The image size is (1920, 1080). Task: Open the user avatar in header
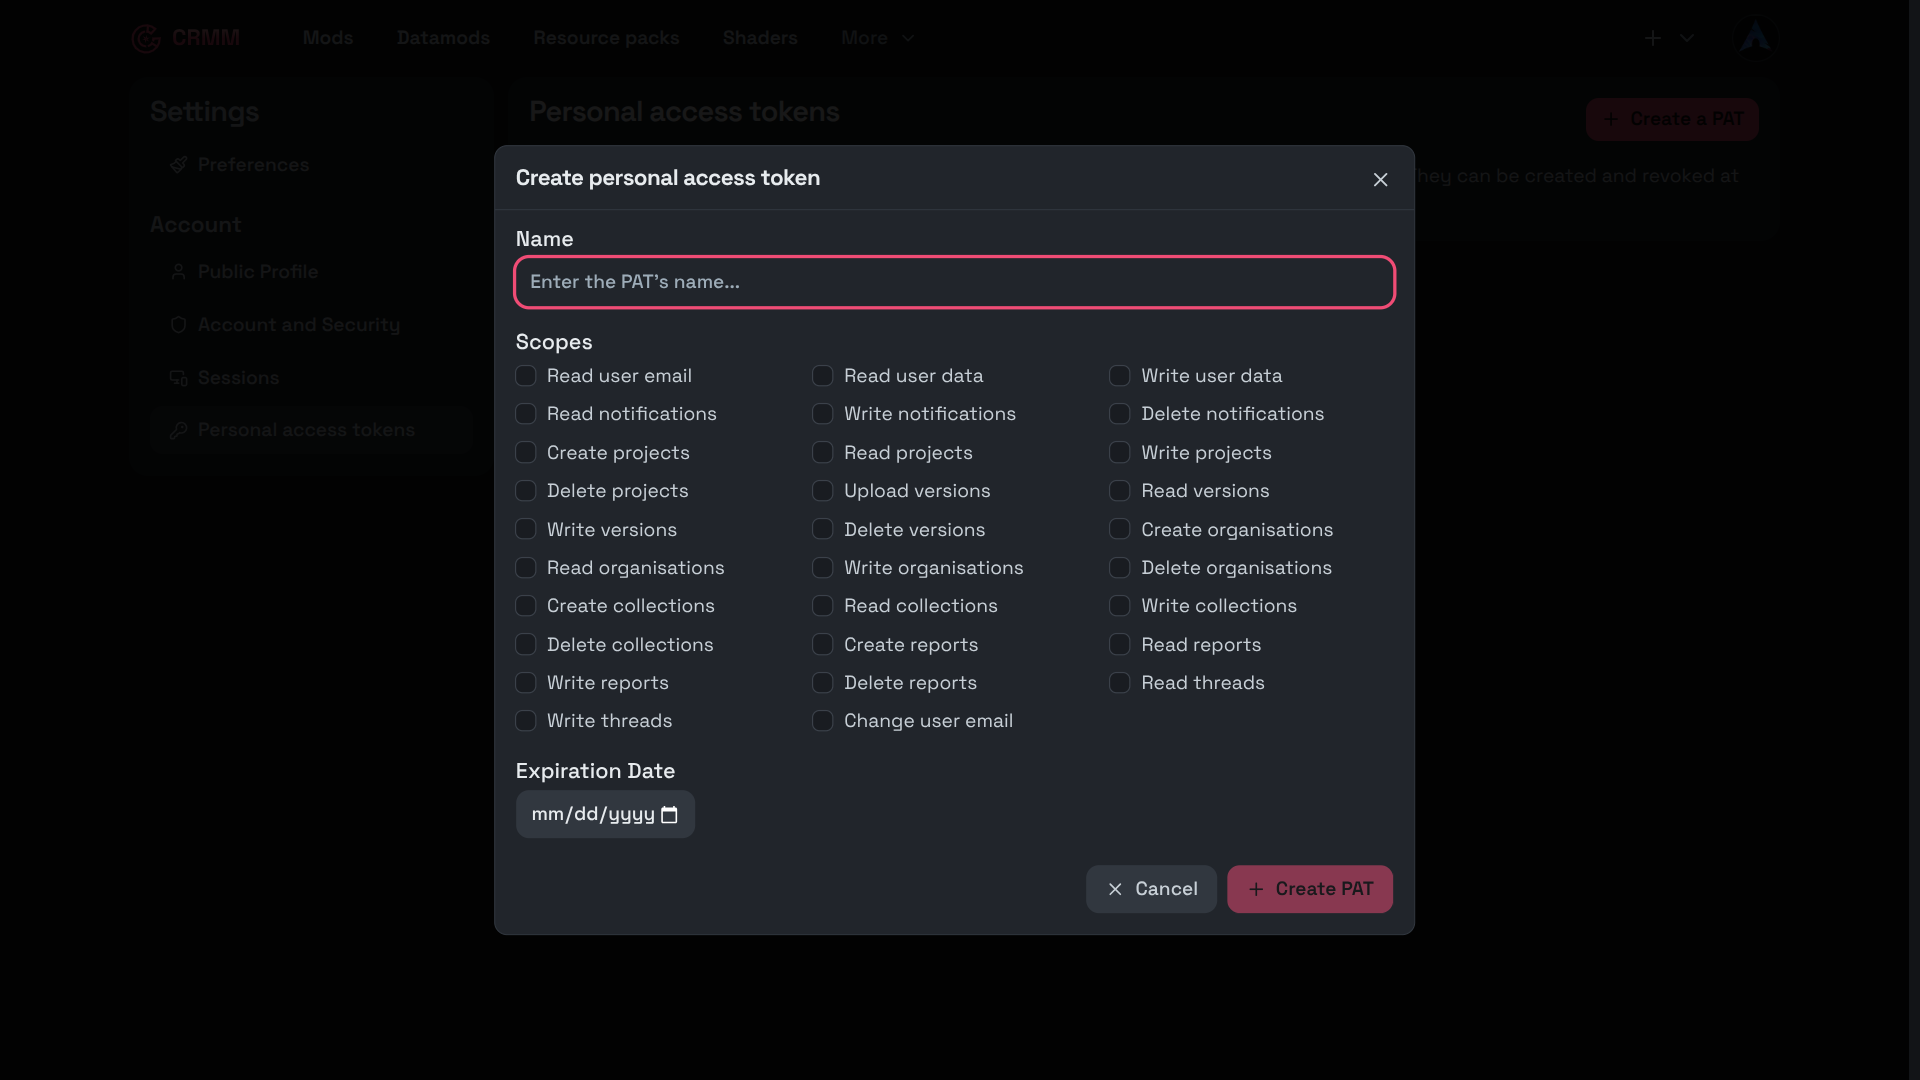point(1754,38)
